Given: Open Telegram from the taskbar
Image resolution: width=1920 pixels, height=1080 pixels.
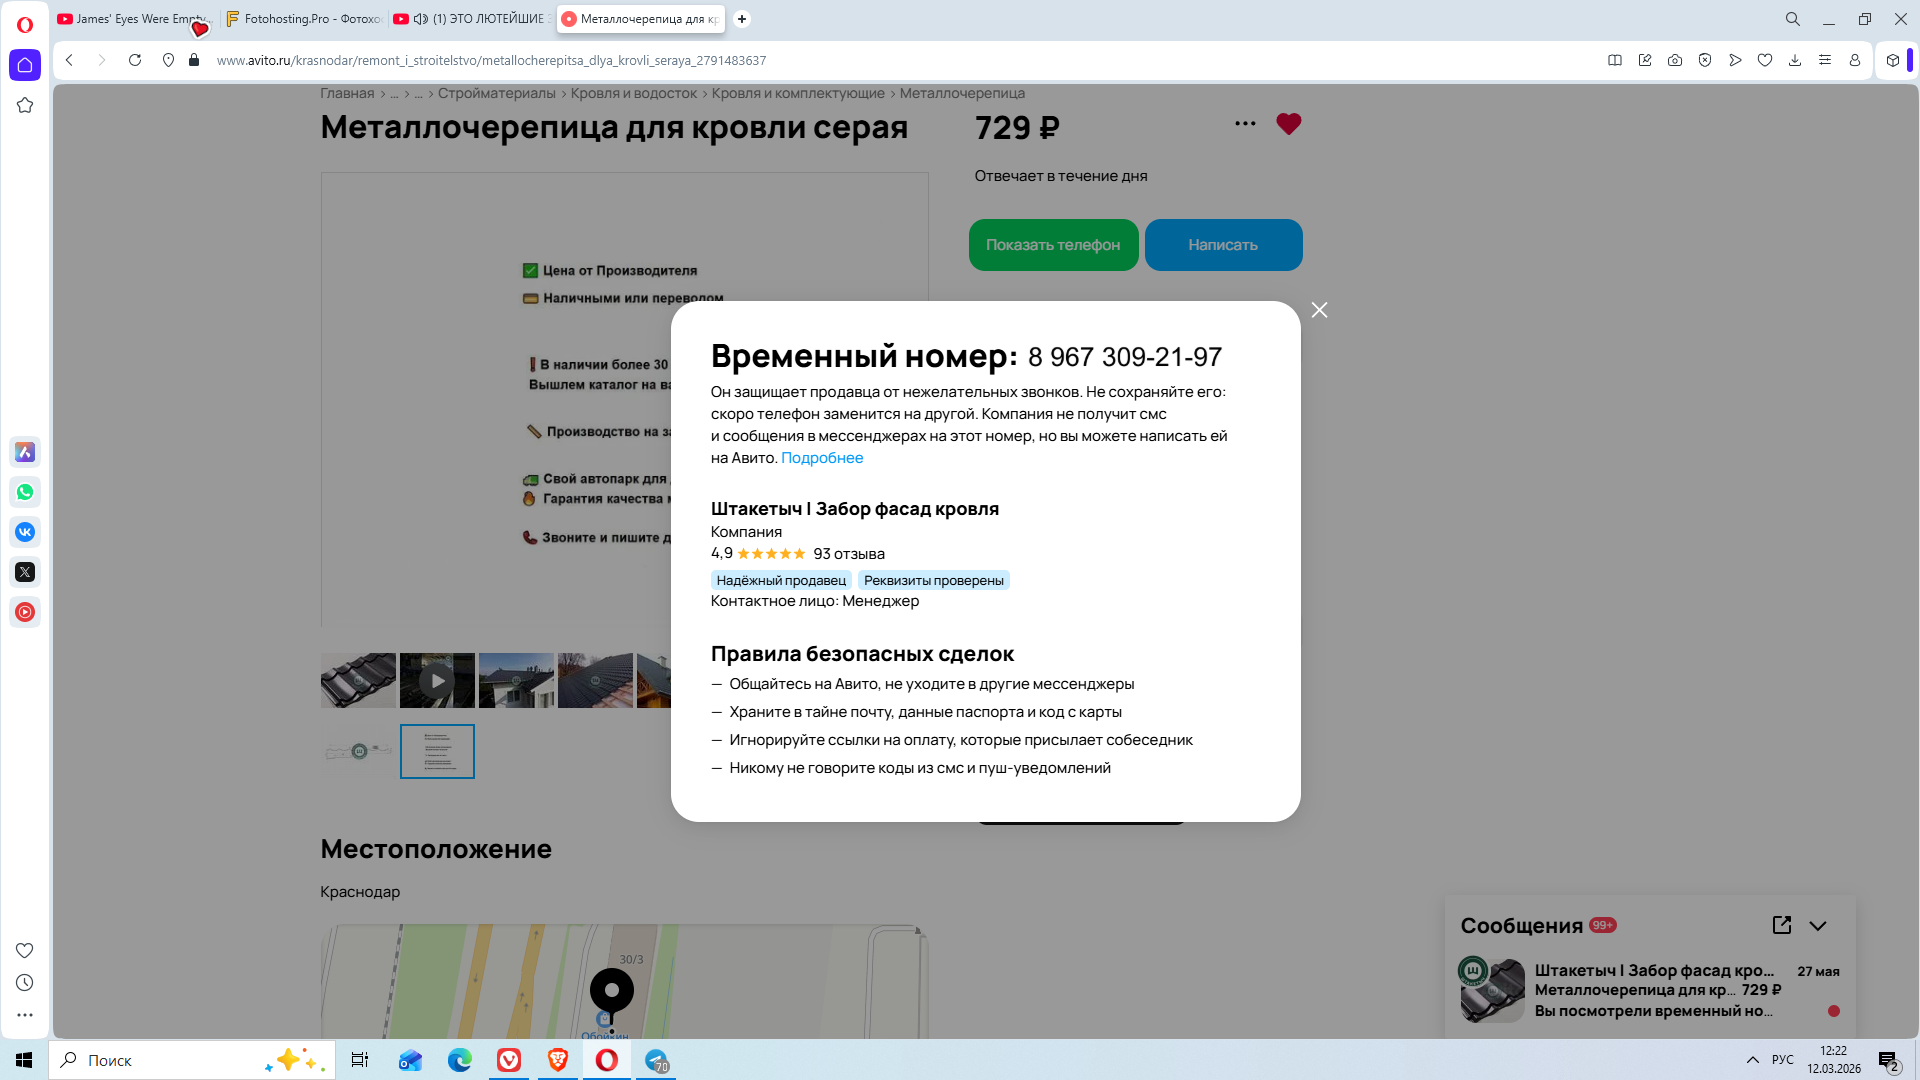Looking at the screenshot, I should (656, 1060).
